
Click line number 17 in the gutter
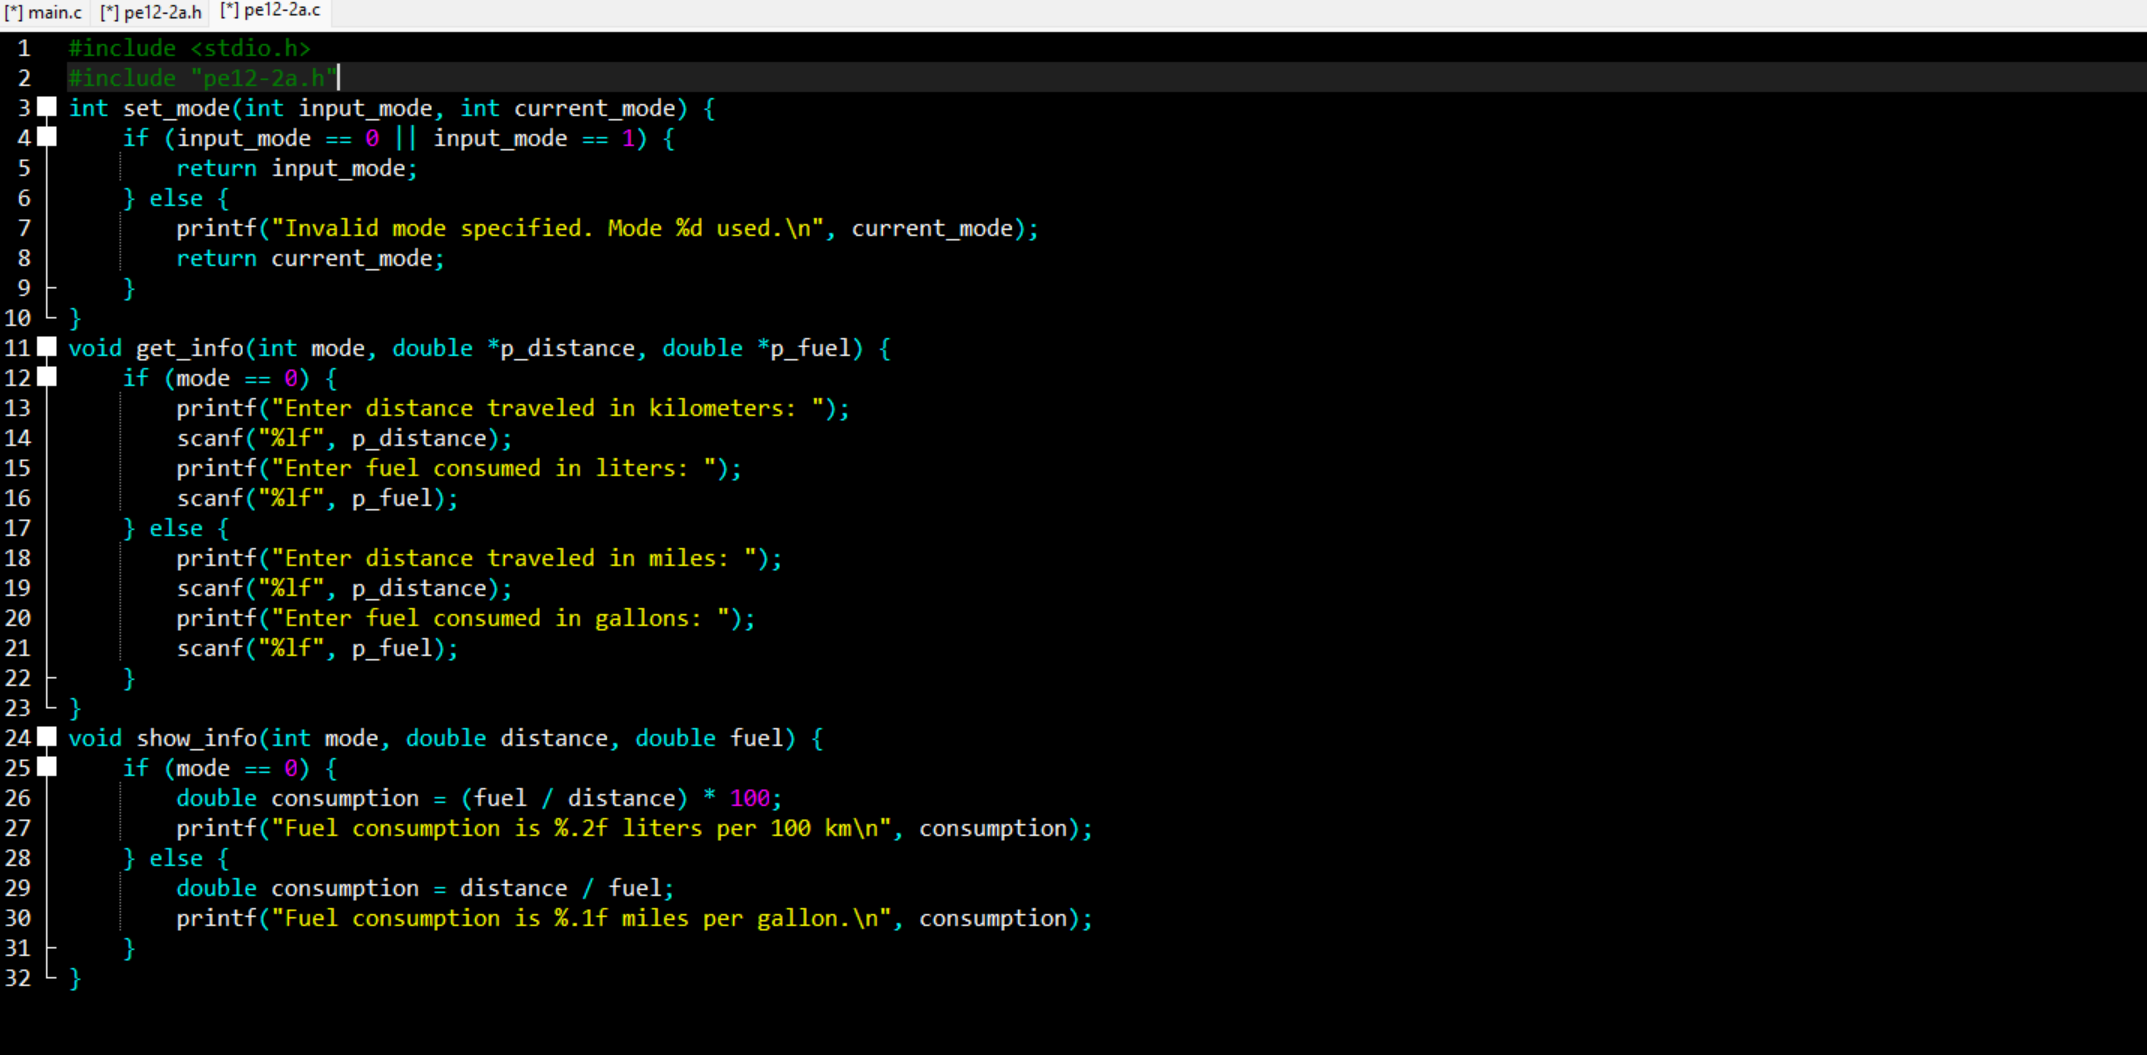click(18, 528)
